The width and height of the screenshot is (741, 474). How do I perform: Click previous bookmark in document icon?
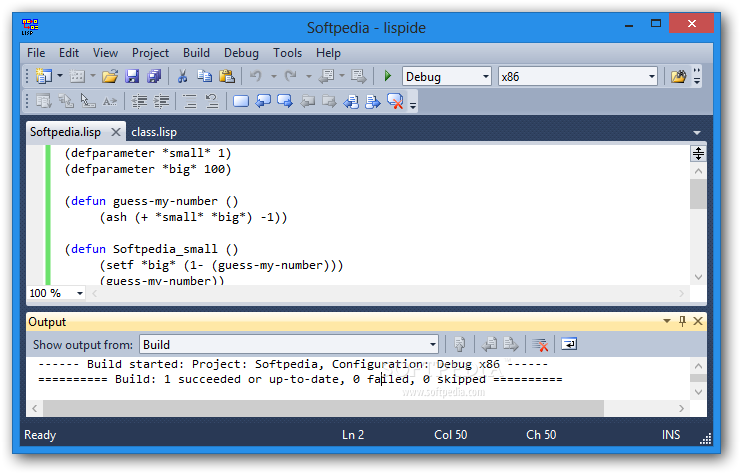352,101
